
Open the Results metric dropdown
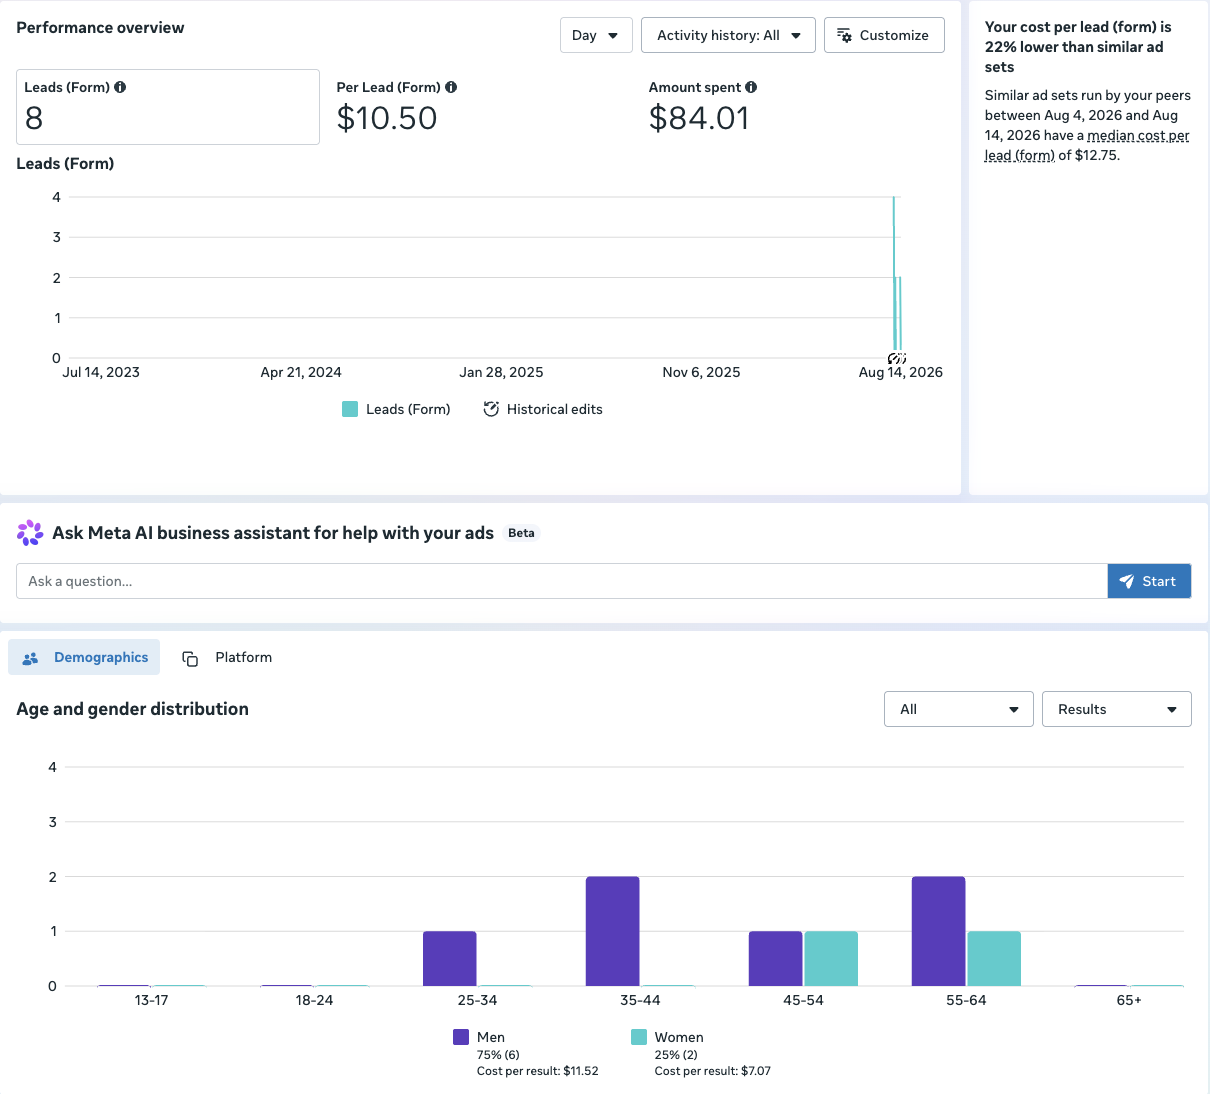pos(1117,709)
